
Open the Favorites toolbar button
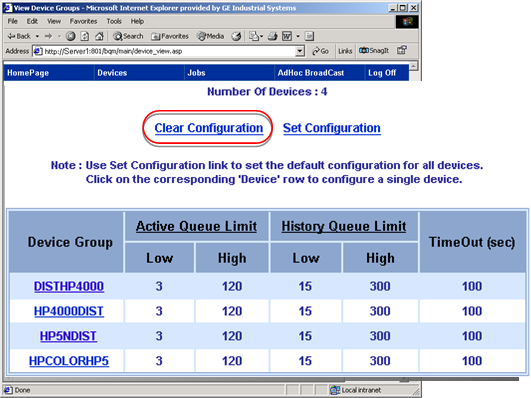pyautogui.click(x=170, y=36)
